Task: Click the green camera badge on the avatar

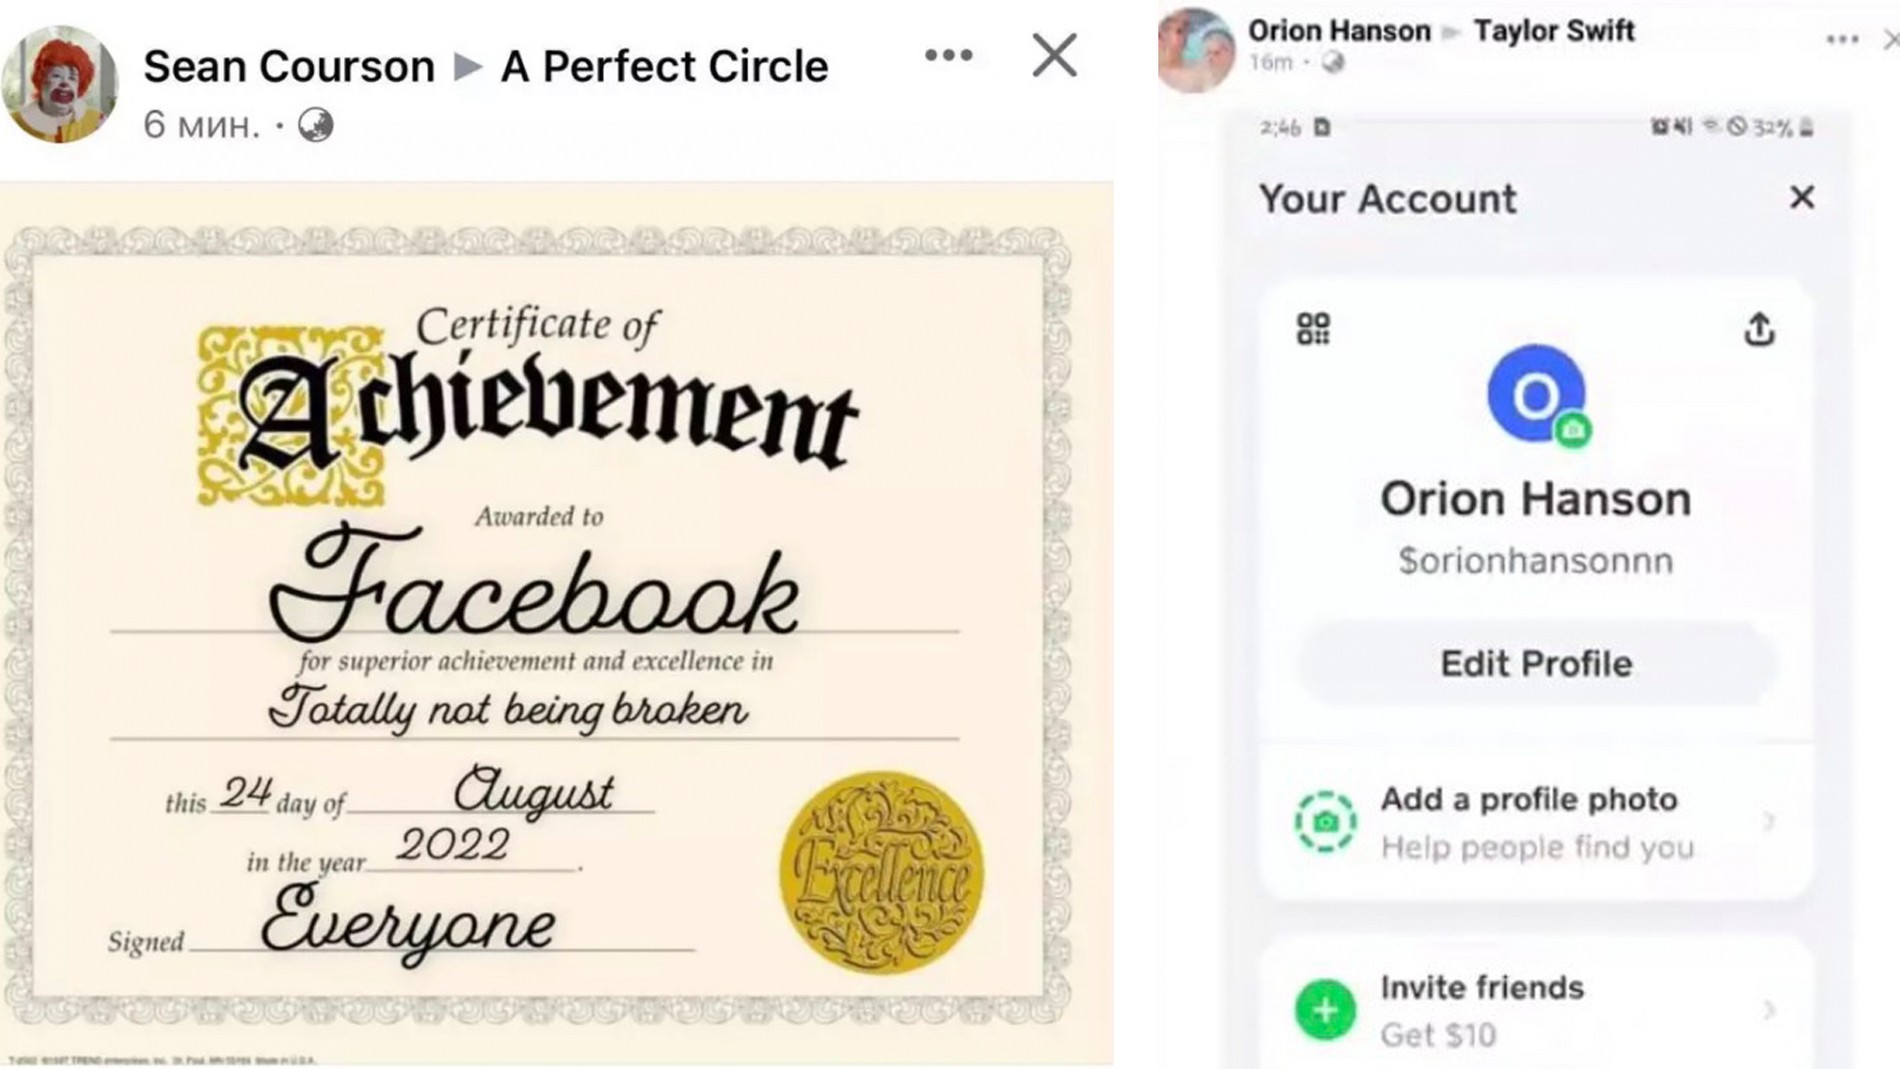Action: tap(1573, 430)
